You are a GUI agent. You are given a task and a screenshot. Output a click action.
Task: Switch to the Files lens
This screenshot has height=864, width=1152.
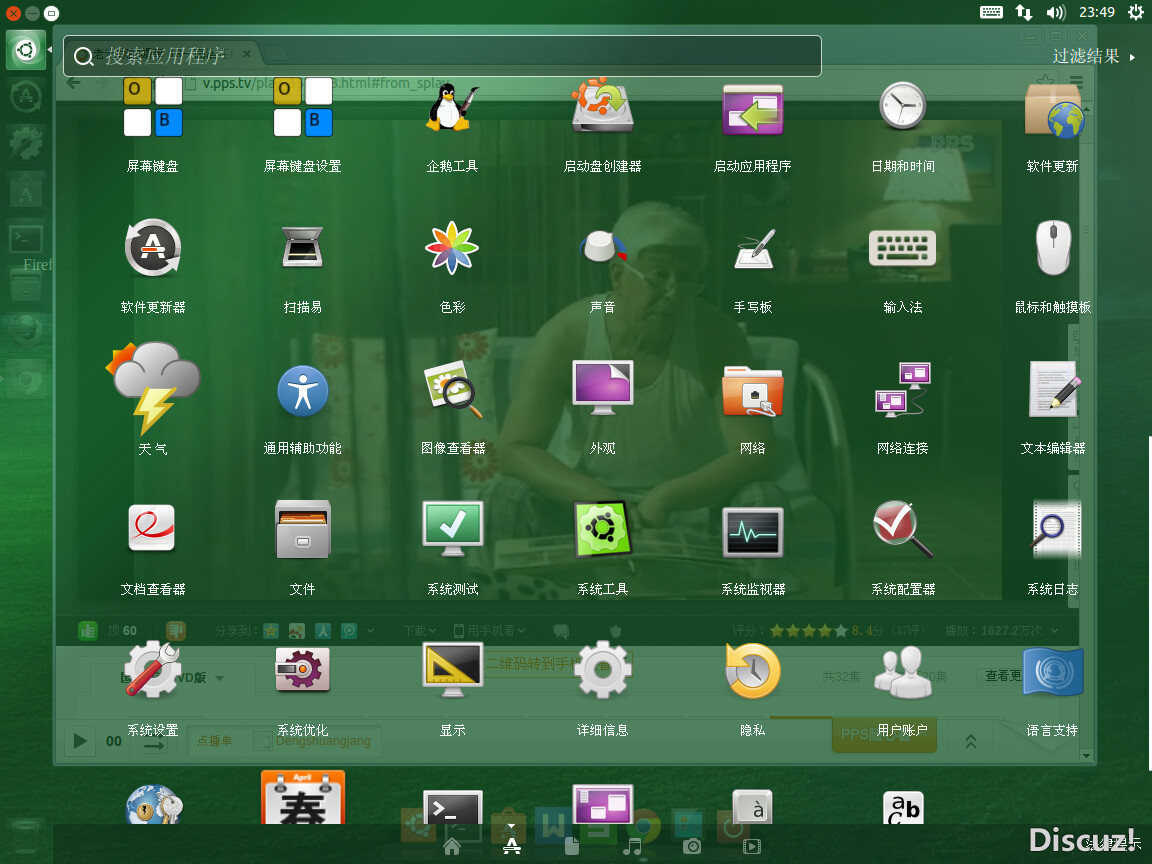pos(572,847)
